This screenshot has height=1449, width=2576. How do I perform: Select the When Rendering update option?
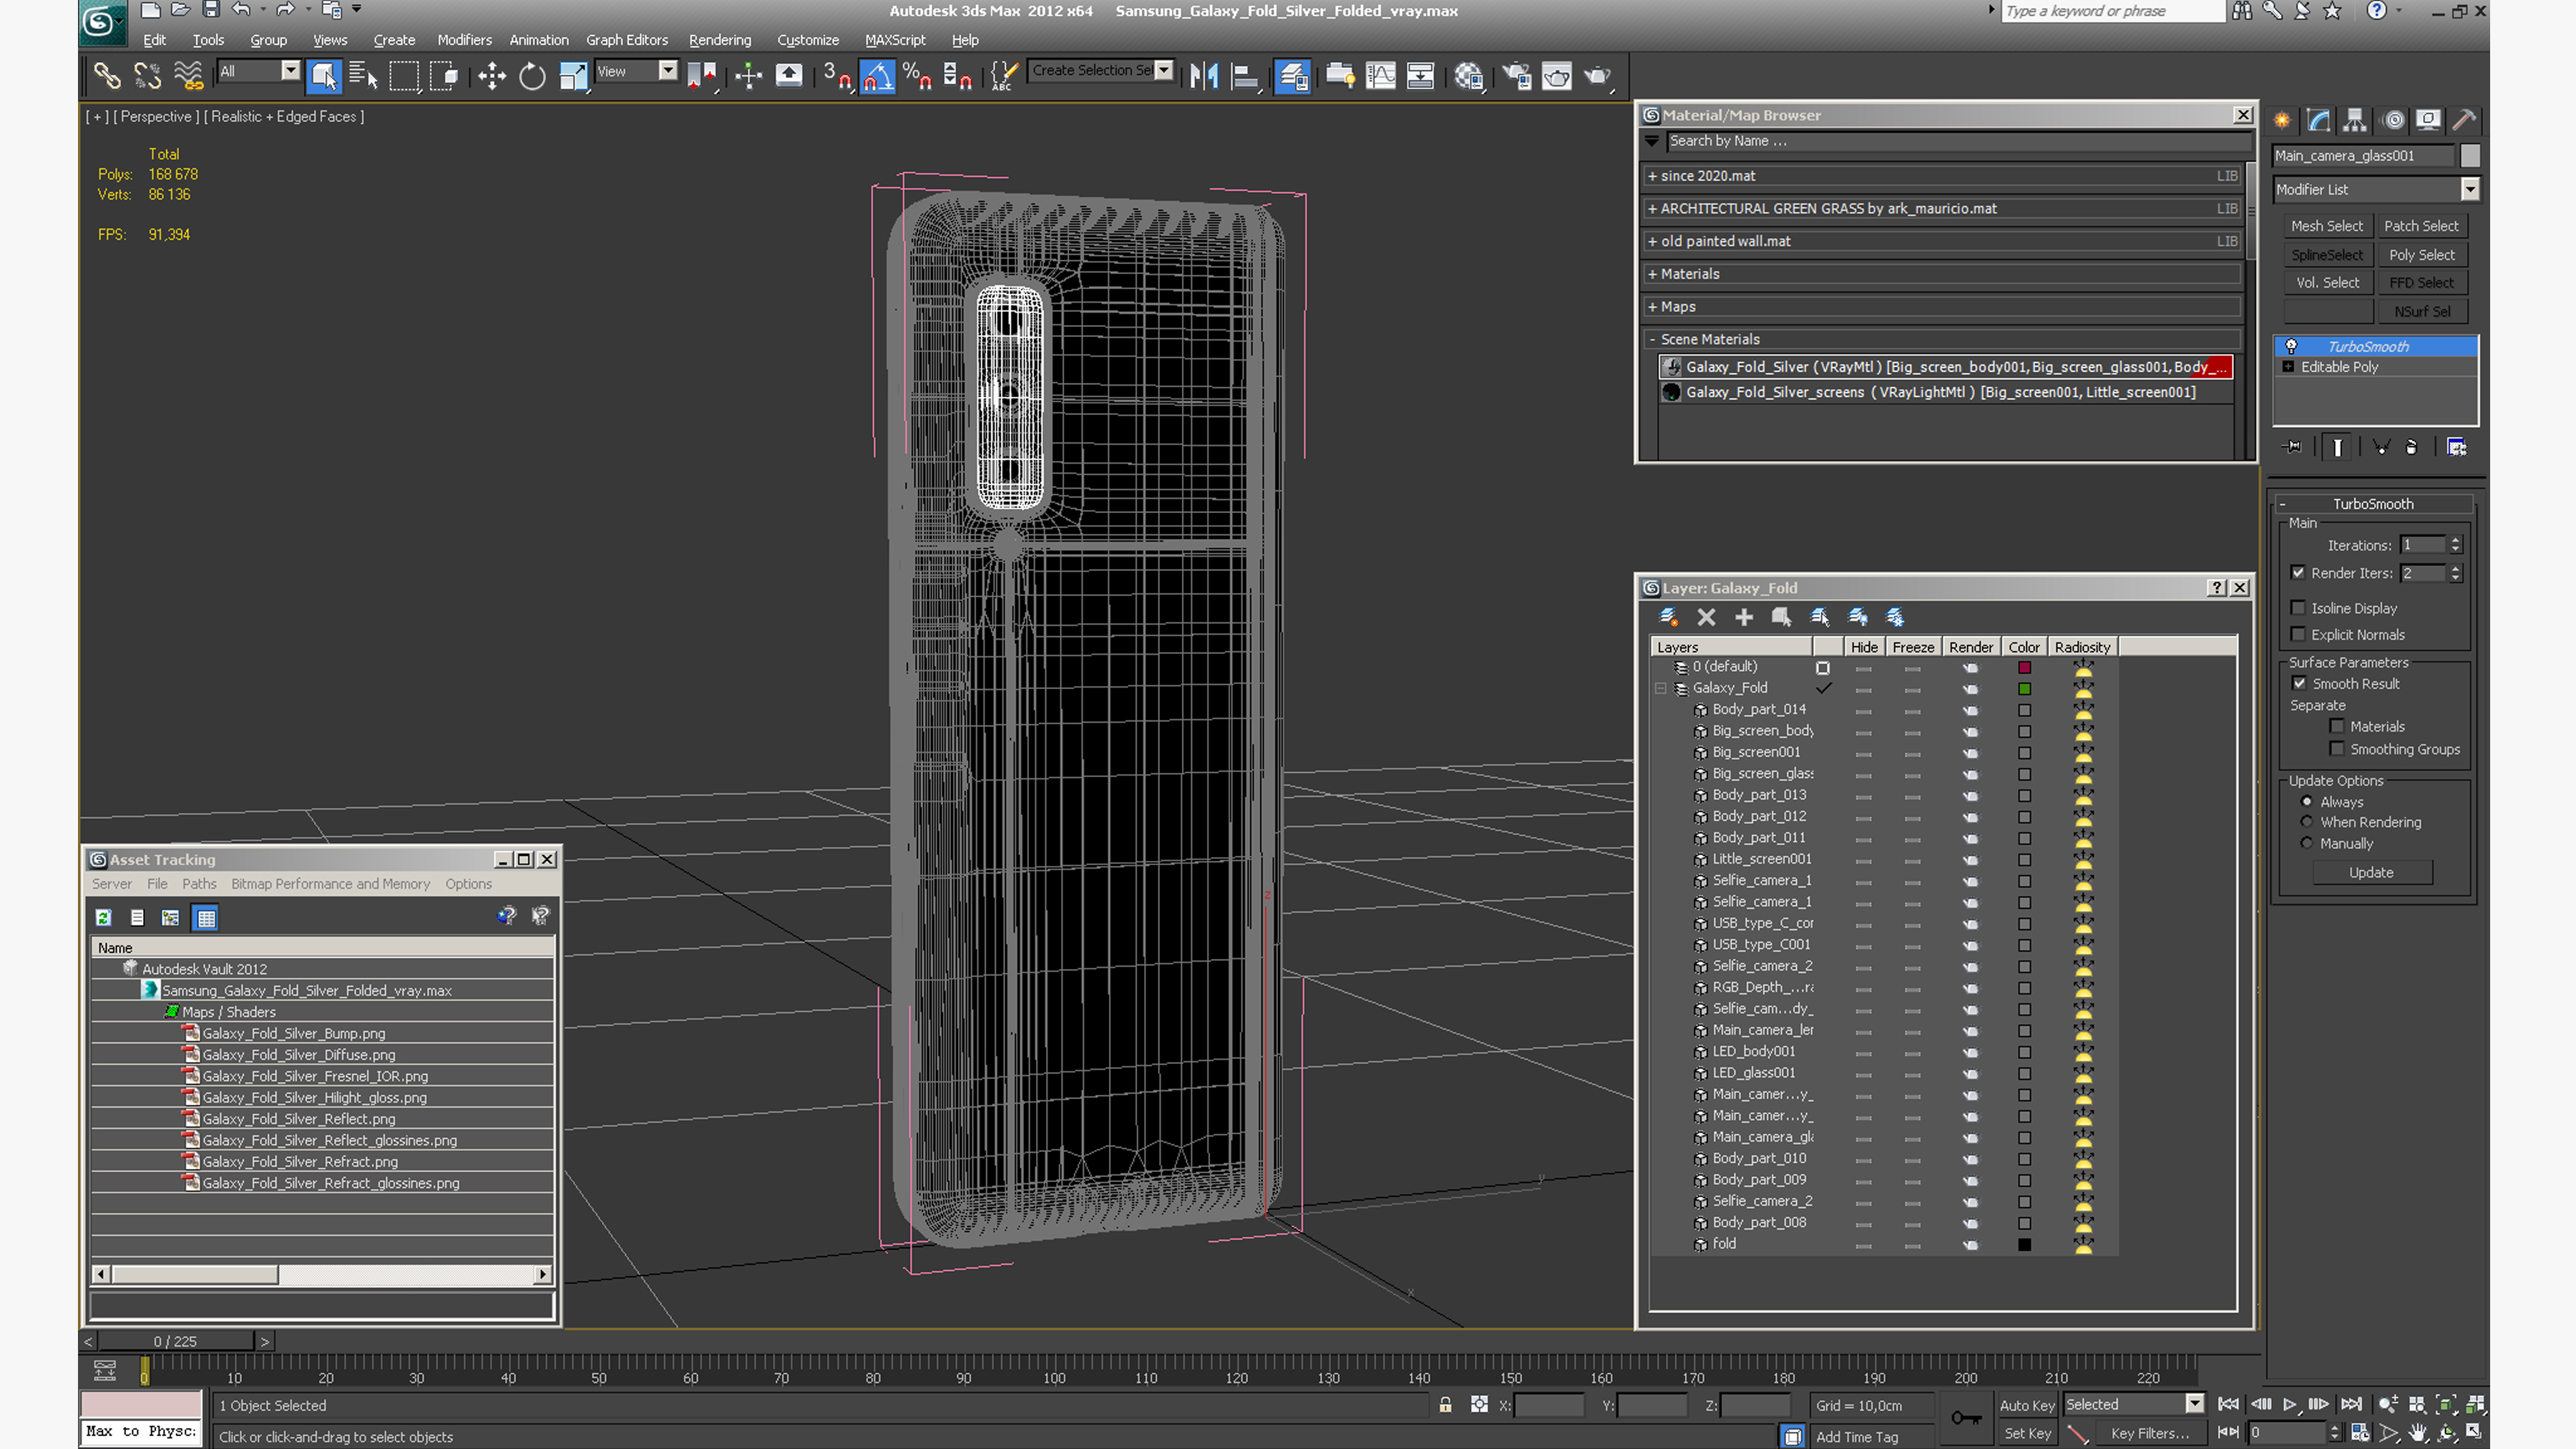(2307, 822)
